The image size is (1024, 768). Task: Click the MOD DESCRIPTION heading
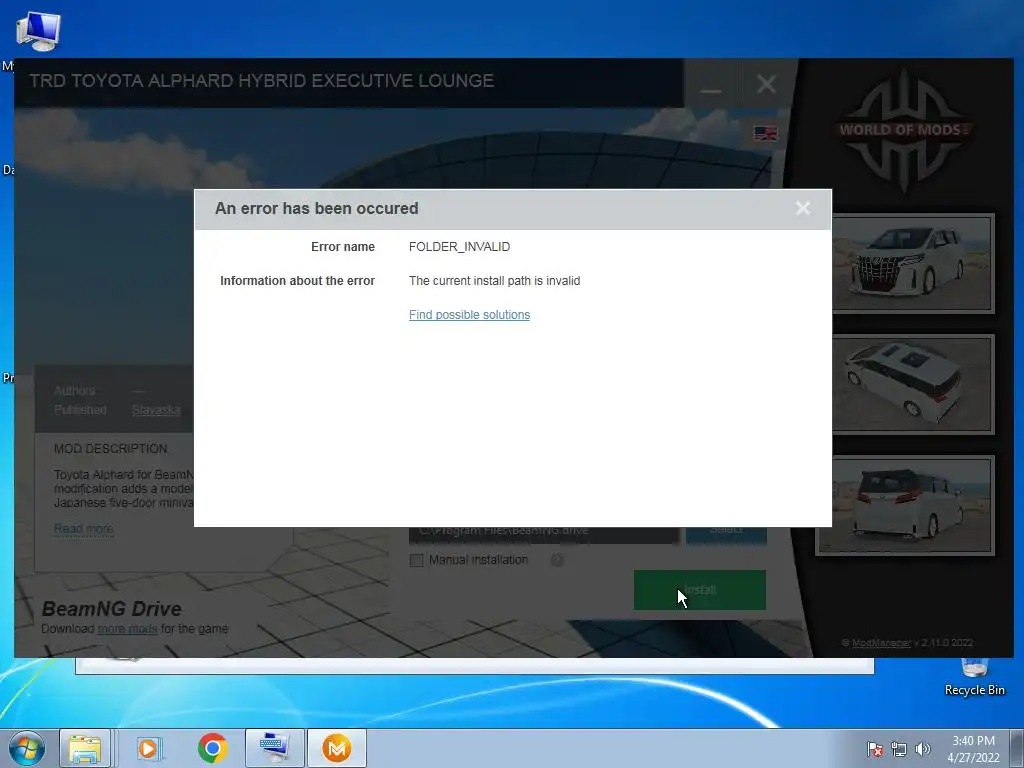click(x=110, y=449)
